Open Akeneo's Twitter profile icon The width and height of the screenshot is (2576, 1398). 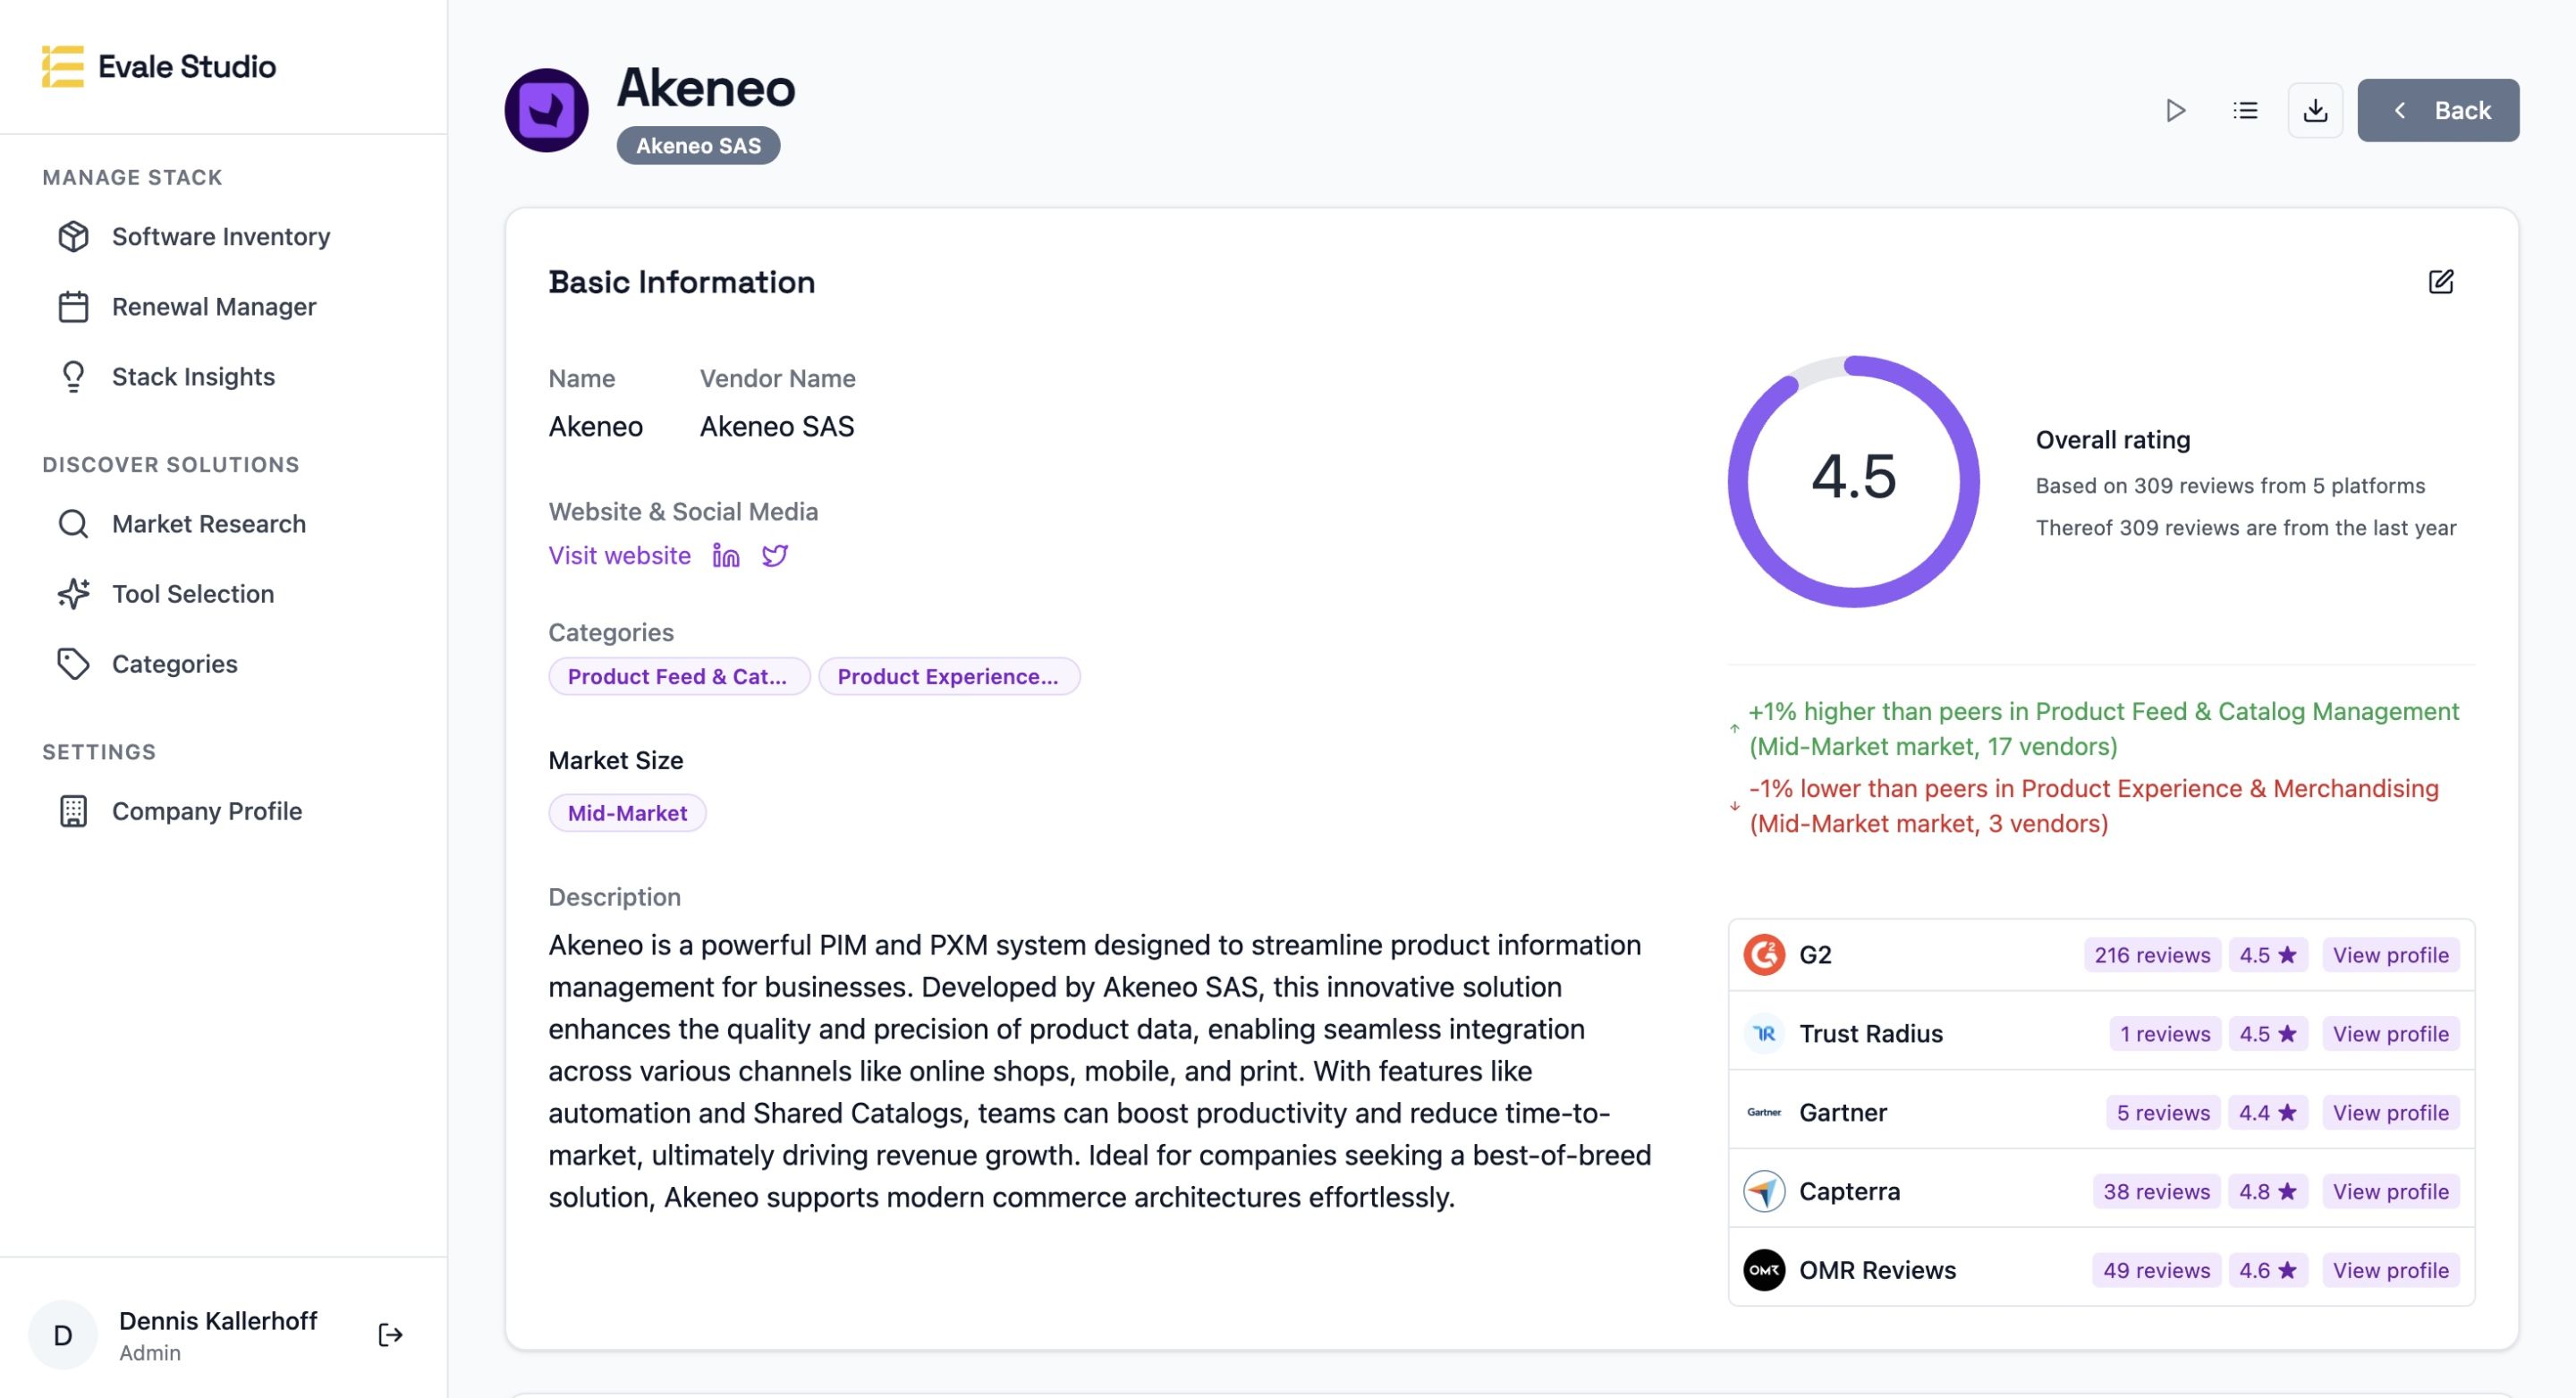pos(775,556)
